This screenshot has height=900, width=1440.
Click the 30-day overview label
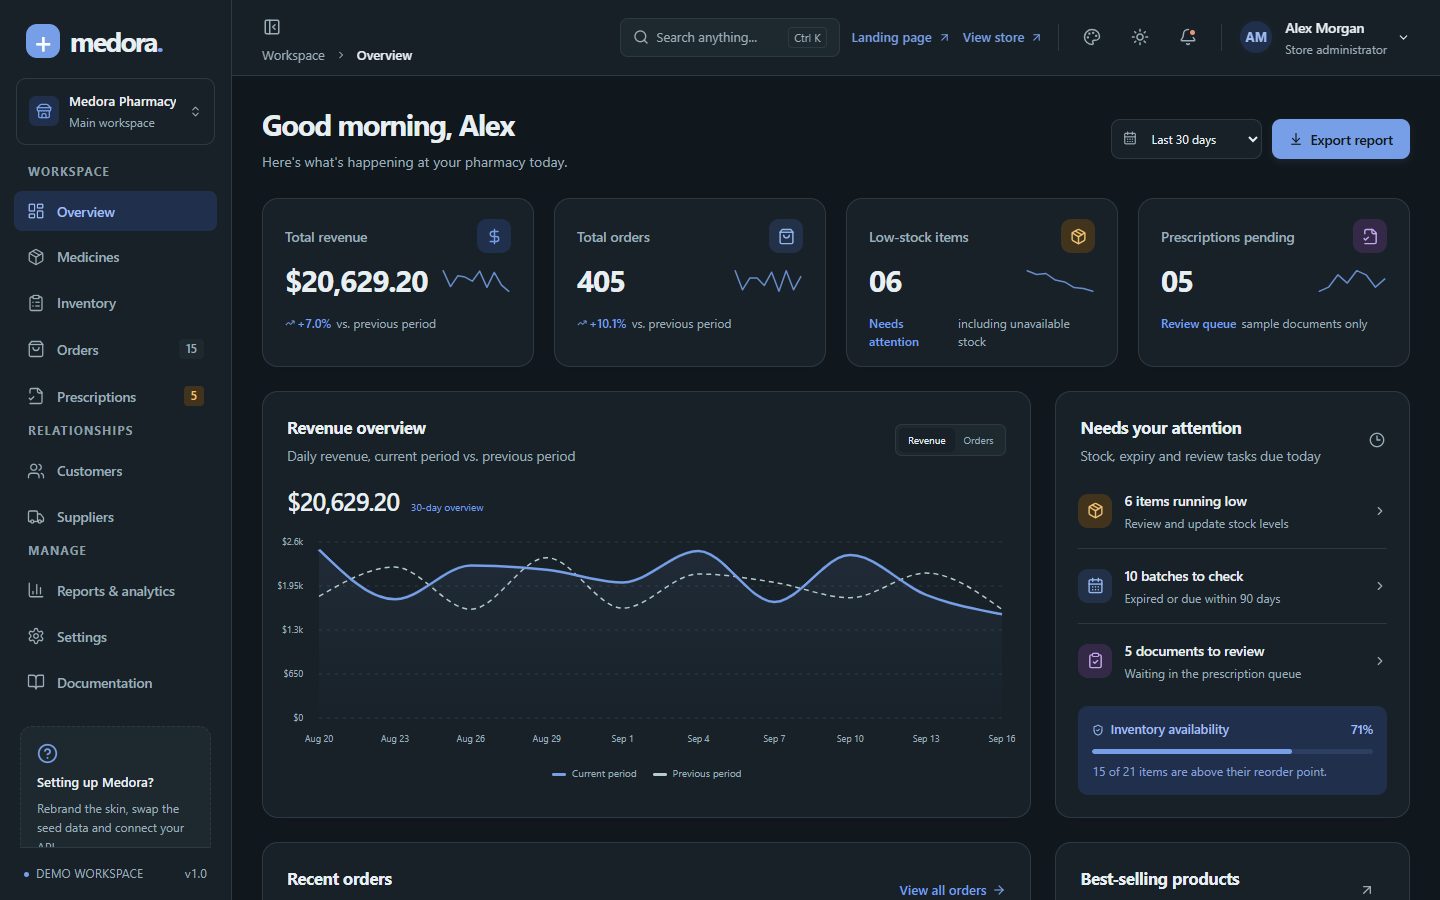pyautogui.click(x=447, y=508)
